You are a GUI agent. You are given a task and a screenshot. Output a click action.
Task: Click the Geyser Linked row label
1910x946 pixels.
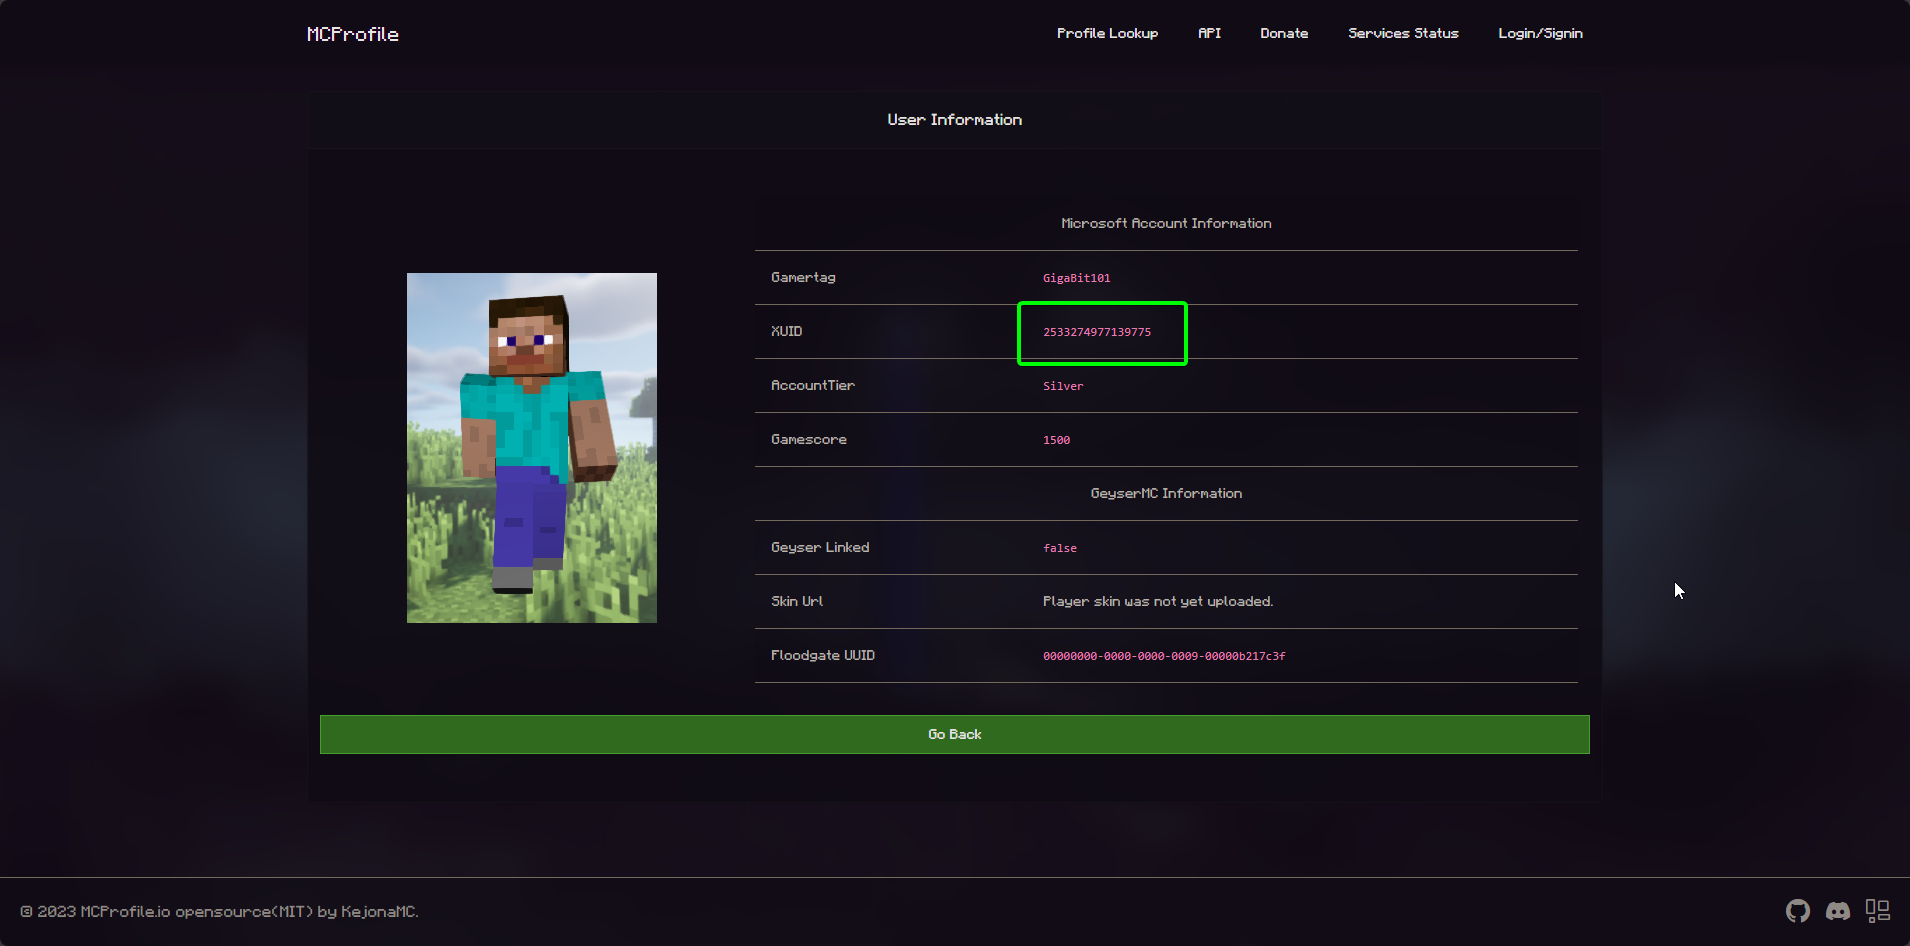pyautogui.click(x=820, y=547)
